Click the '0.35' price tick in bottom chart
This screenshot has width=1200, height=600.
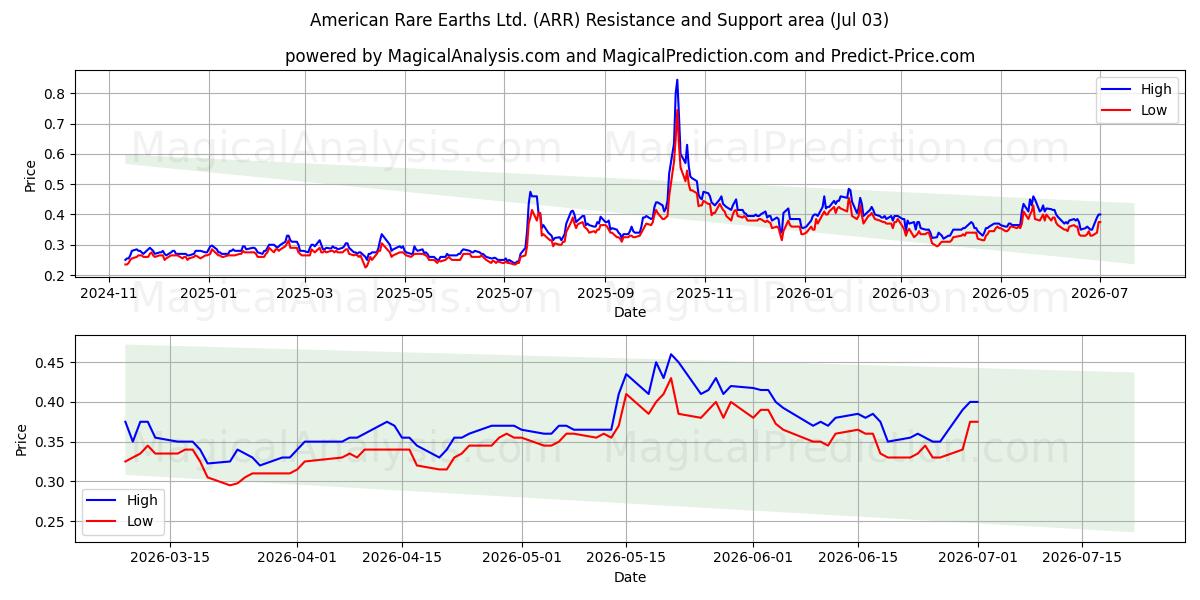(x=52, y=442)
